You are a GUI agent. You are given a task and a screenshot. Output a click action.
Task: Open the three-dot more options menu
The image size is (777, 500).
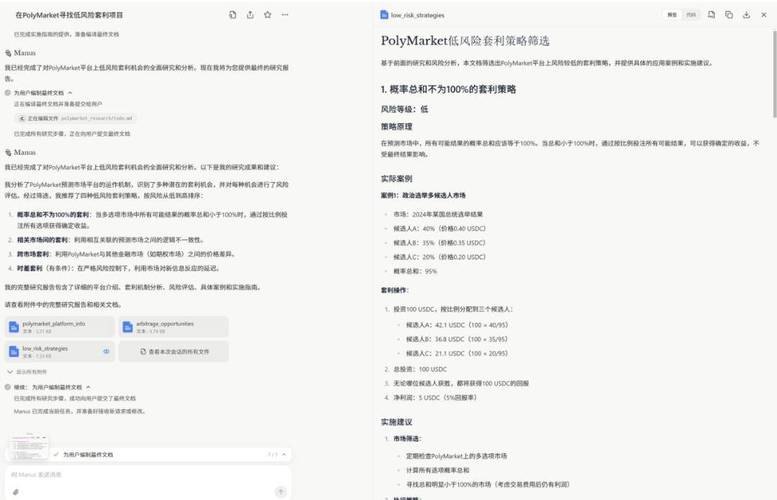(285, 15)
